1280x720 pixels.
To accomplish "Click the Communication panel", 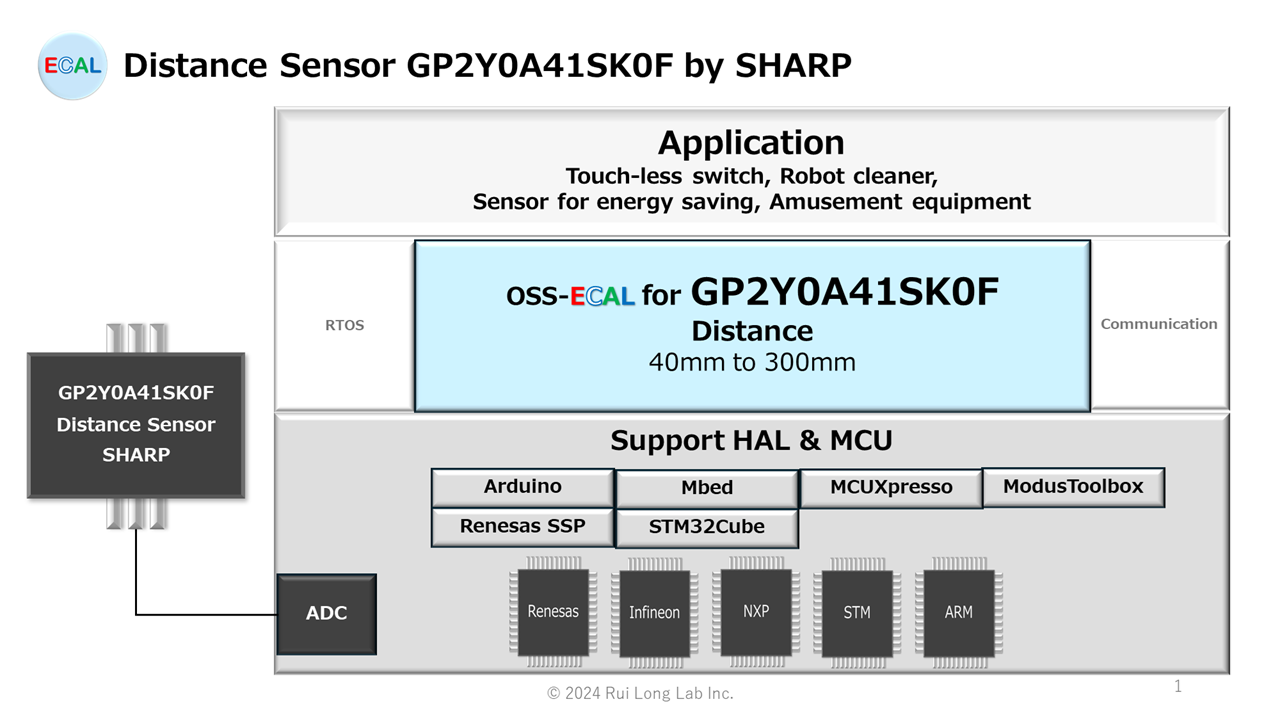I will (1159, 324).
